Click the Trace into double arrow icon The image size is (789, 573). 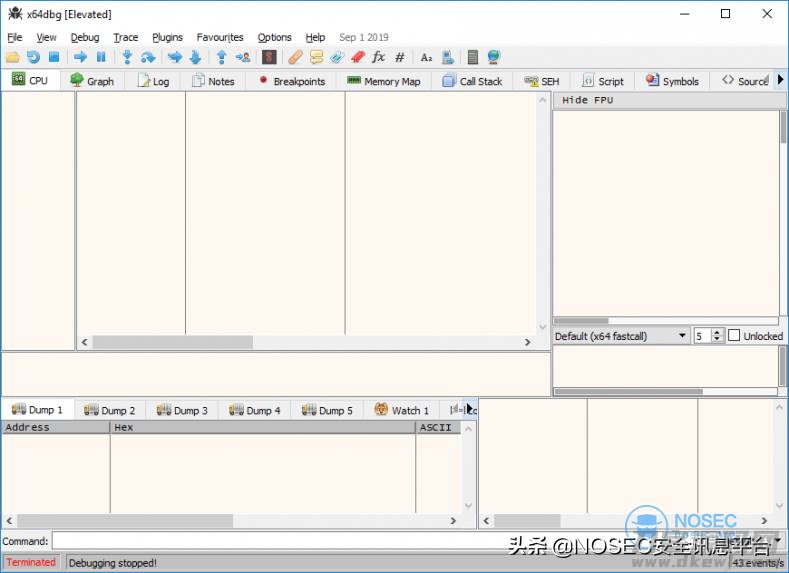coord(175,57)
